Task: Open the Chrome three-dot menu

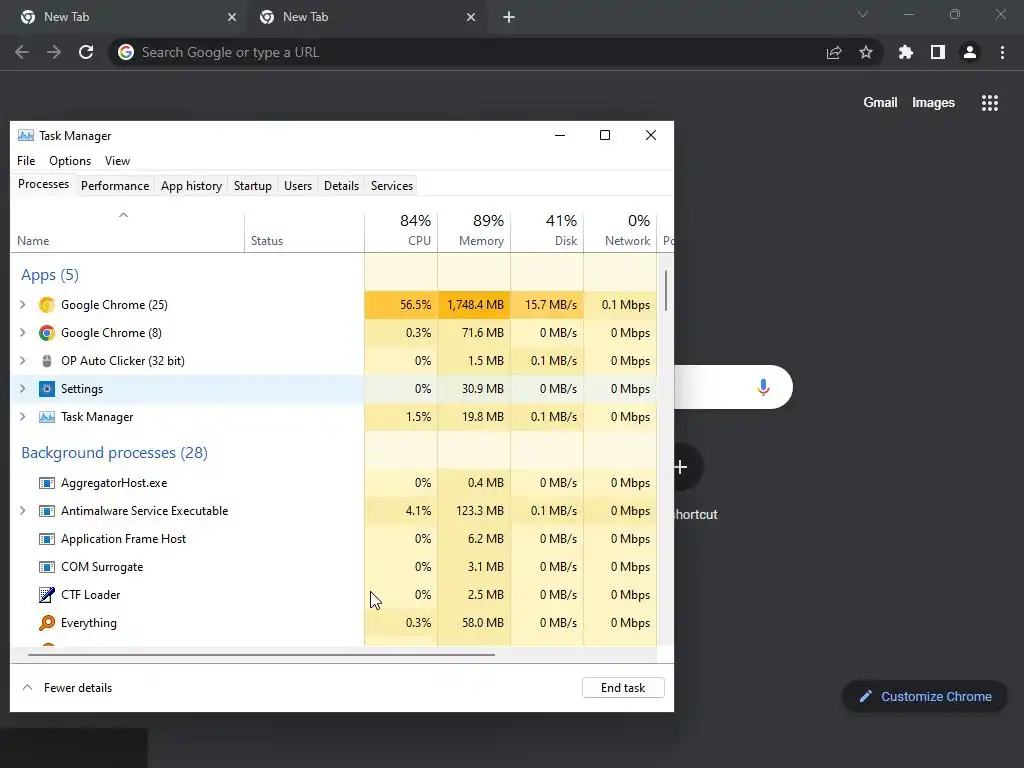Action: (1002, 52)
